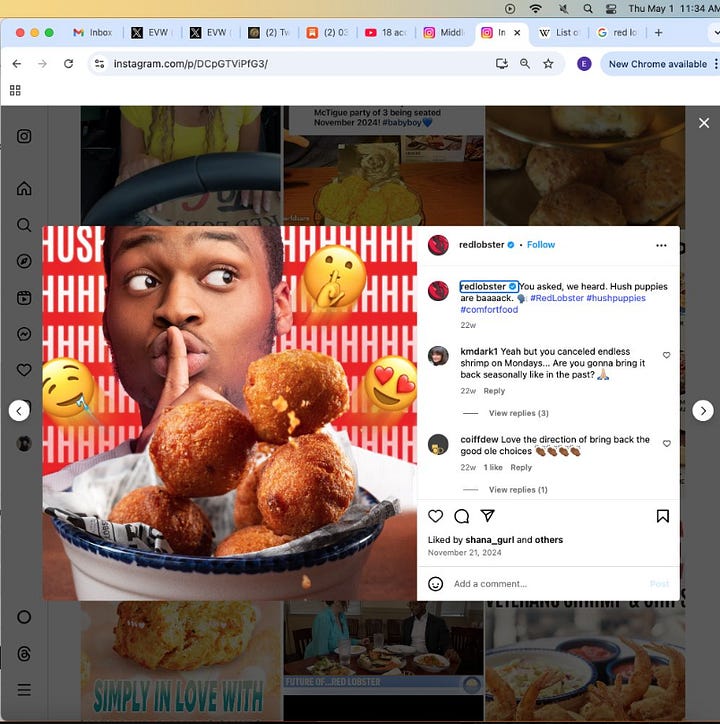Open Control Center in macOS menu bar
Viewport: 720px width, 724px height.
point(611,8)
